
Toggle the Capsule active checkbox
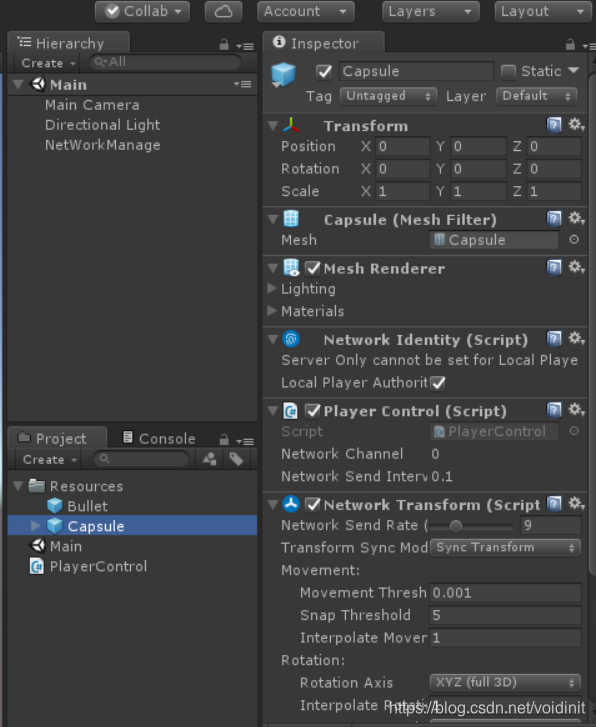[x=324, y=71]
